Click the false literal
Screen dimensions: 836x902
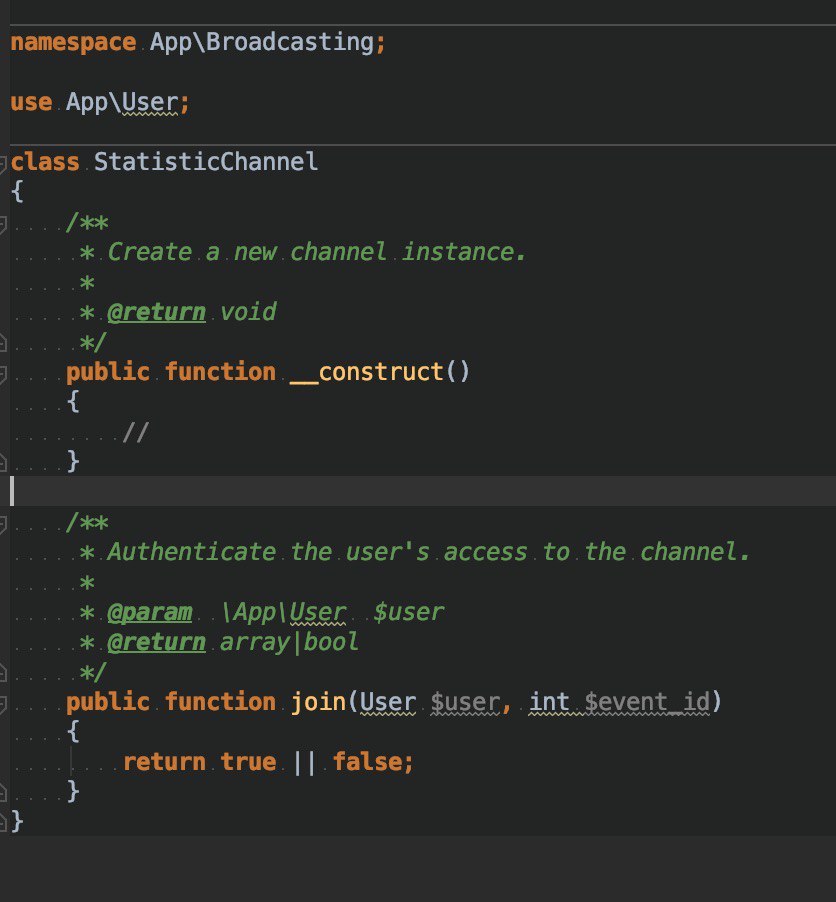[367, 762]
